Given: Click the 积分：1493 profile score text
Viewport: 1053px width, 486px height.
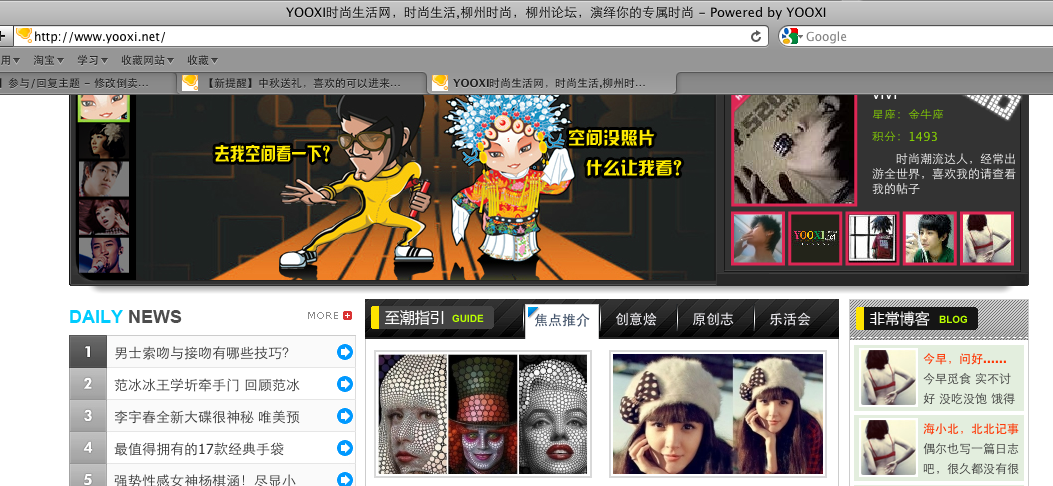Looking at the screenshot, I should pyautogui.click(x=905, y=136).
